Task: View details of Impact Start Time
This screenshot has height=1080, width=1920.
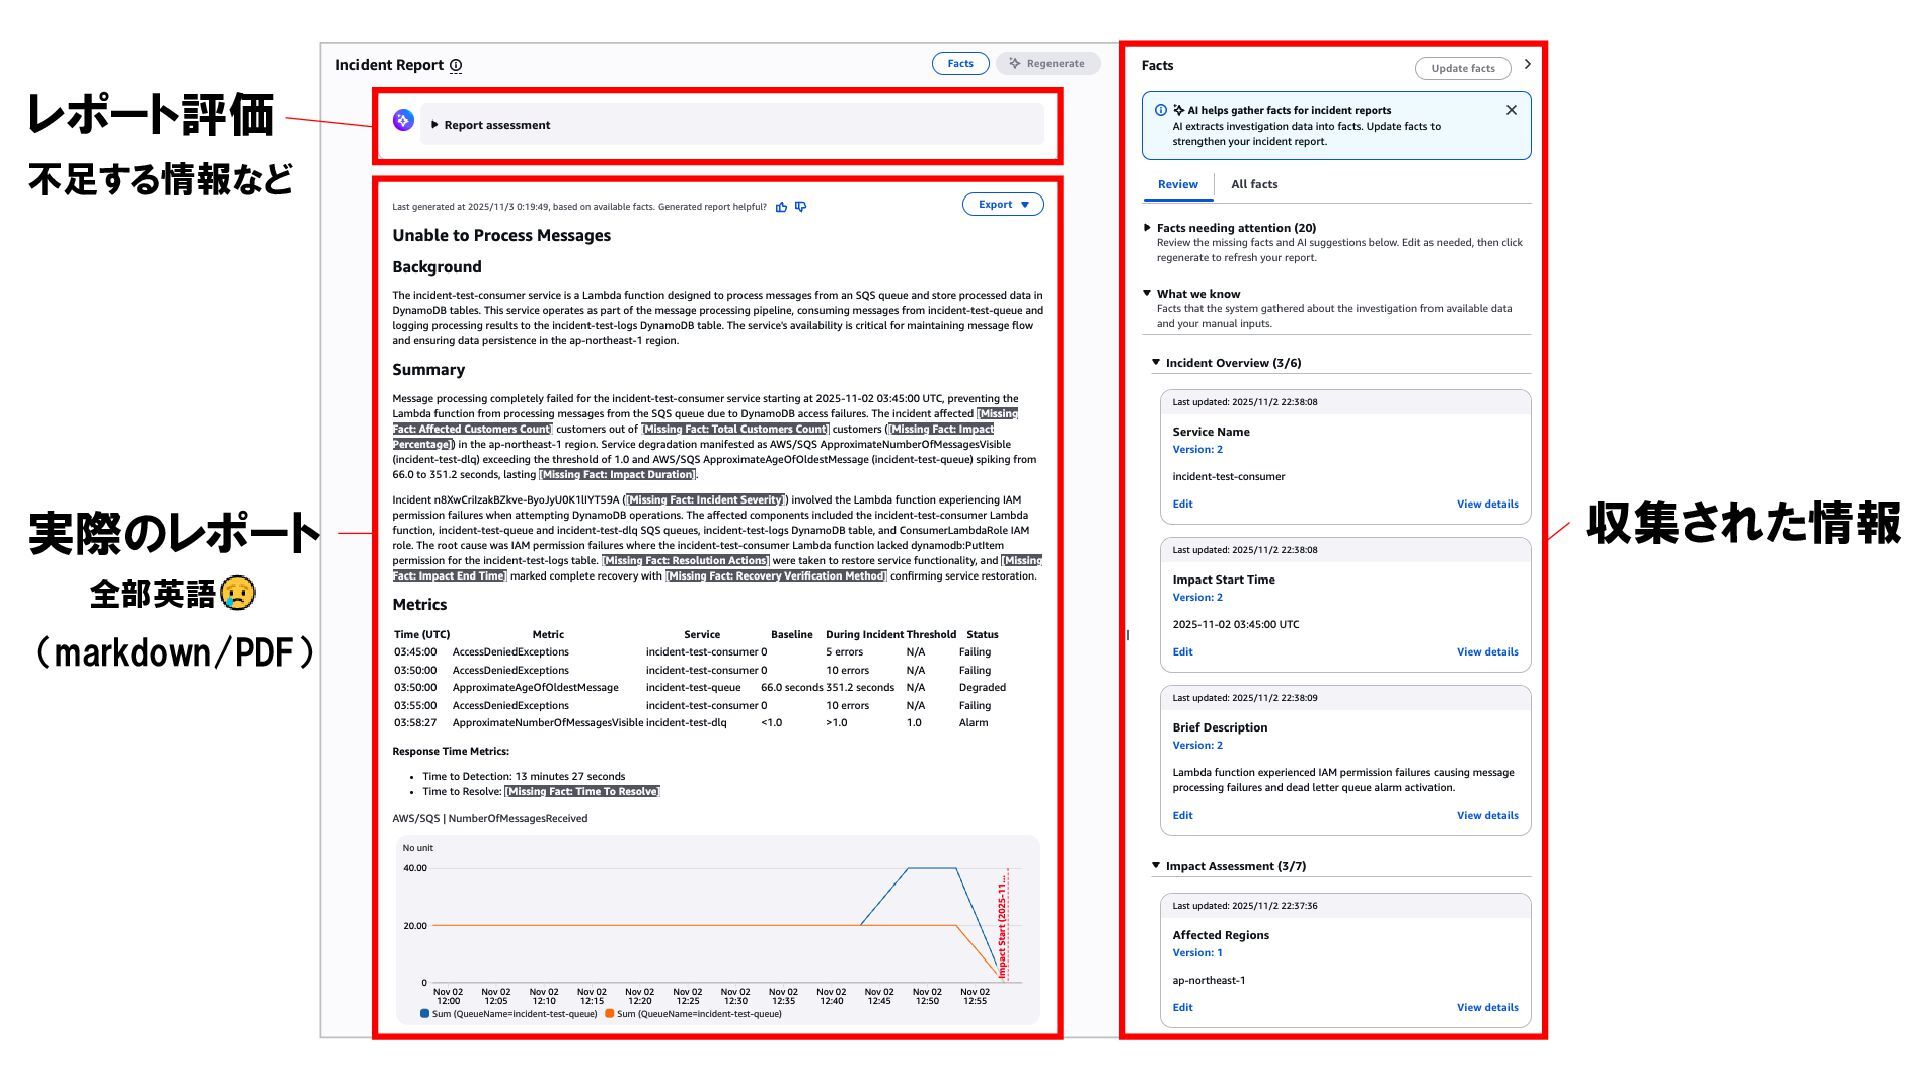Action: pyautogui.click(x=1487, y=652)
